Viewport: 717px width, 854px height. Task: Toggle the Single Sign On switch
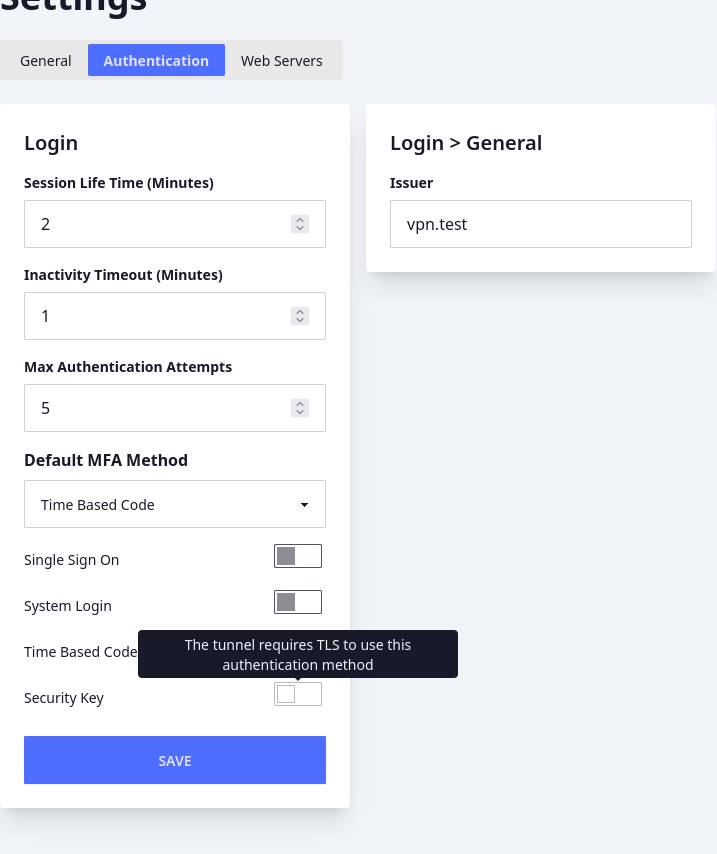pyautogui.click(x=298, y=556)
